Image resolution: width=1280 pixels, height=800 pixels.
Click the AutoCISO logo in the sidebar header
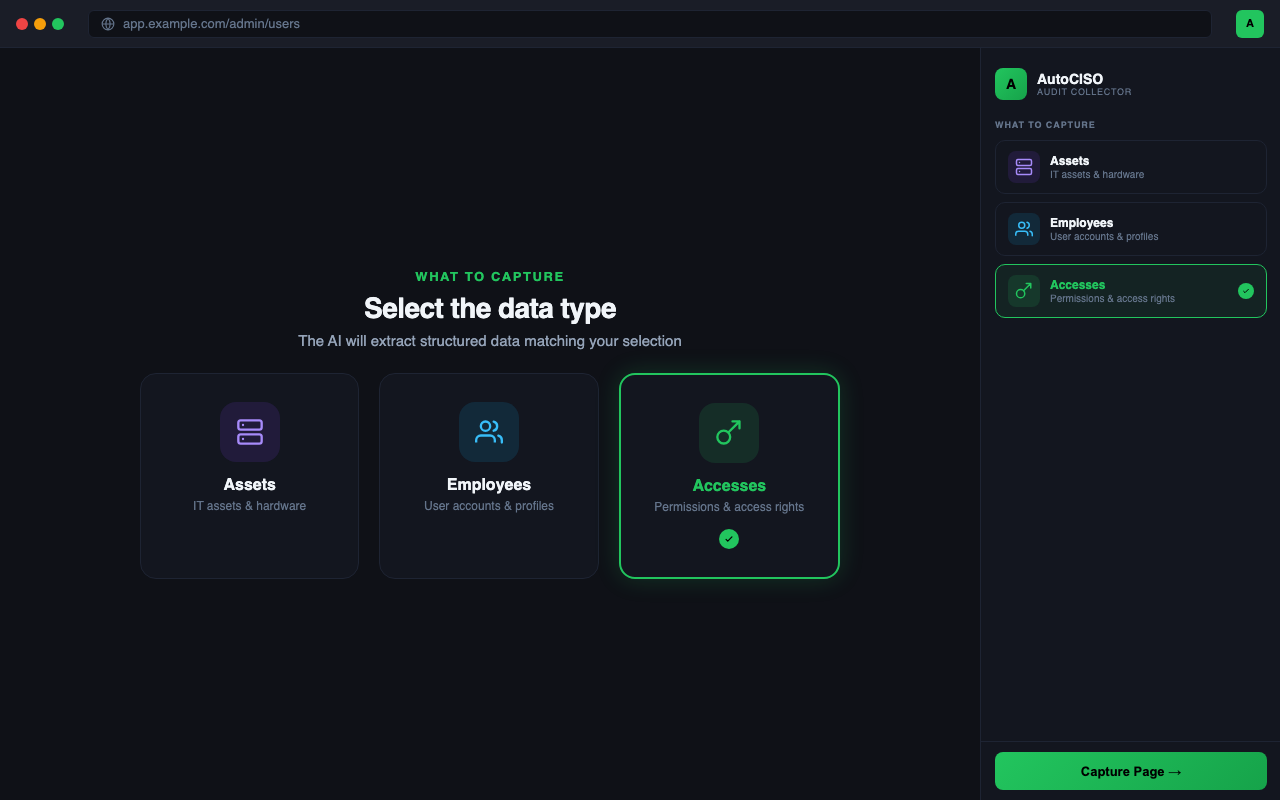click(1011, 84)
